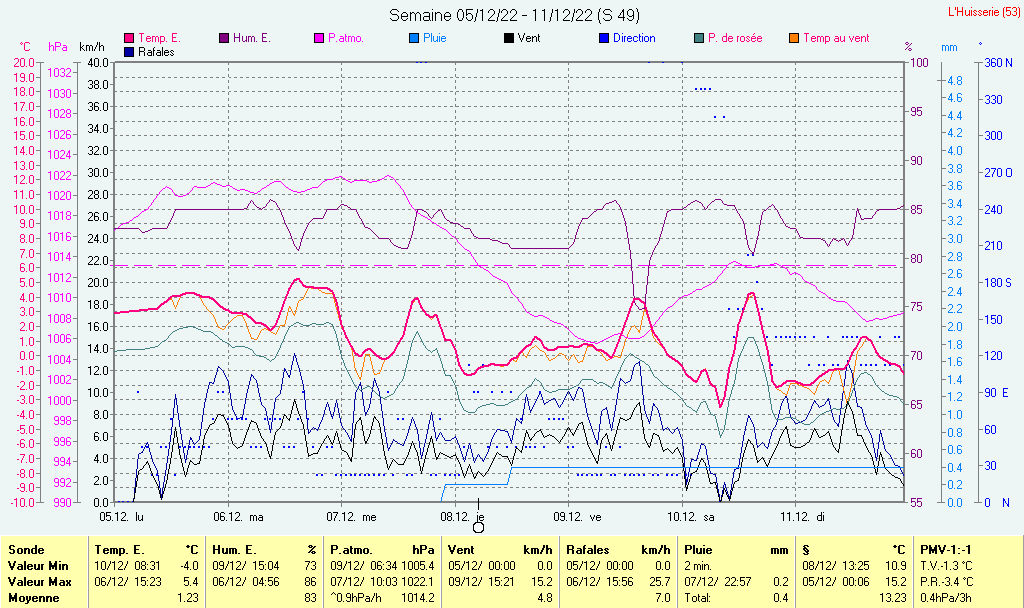1024x608 pixels.
Task: Click the 'Direction' legend label
Action: 634,39
